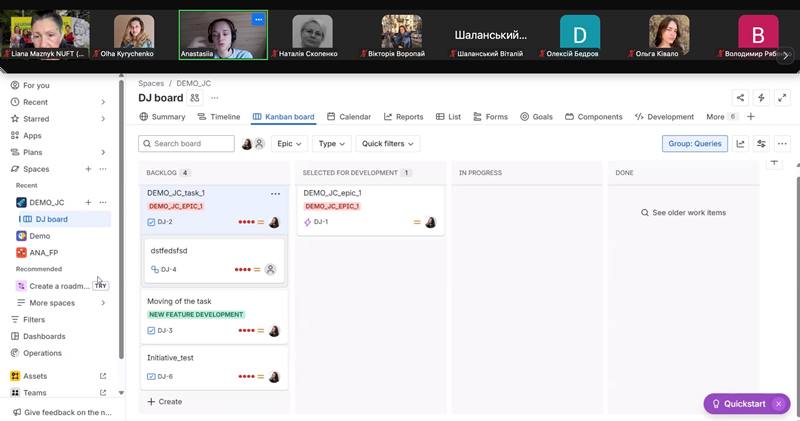Open the Quick filters dropdown
The image size is (800, 421).
(388, 144)
